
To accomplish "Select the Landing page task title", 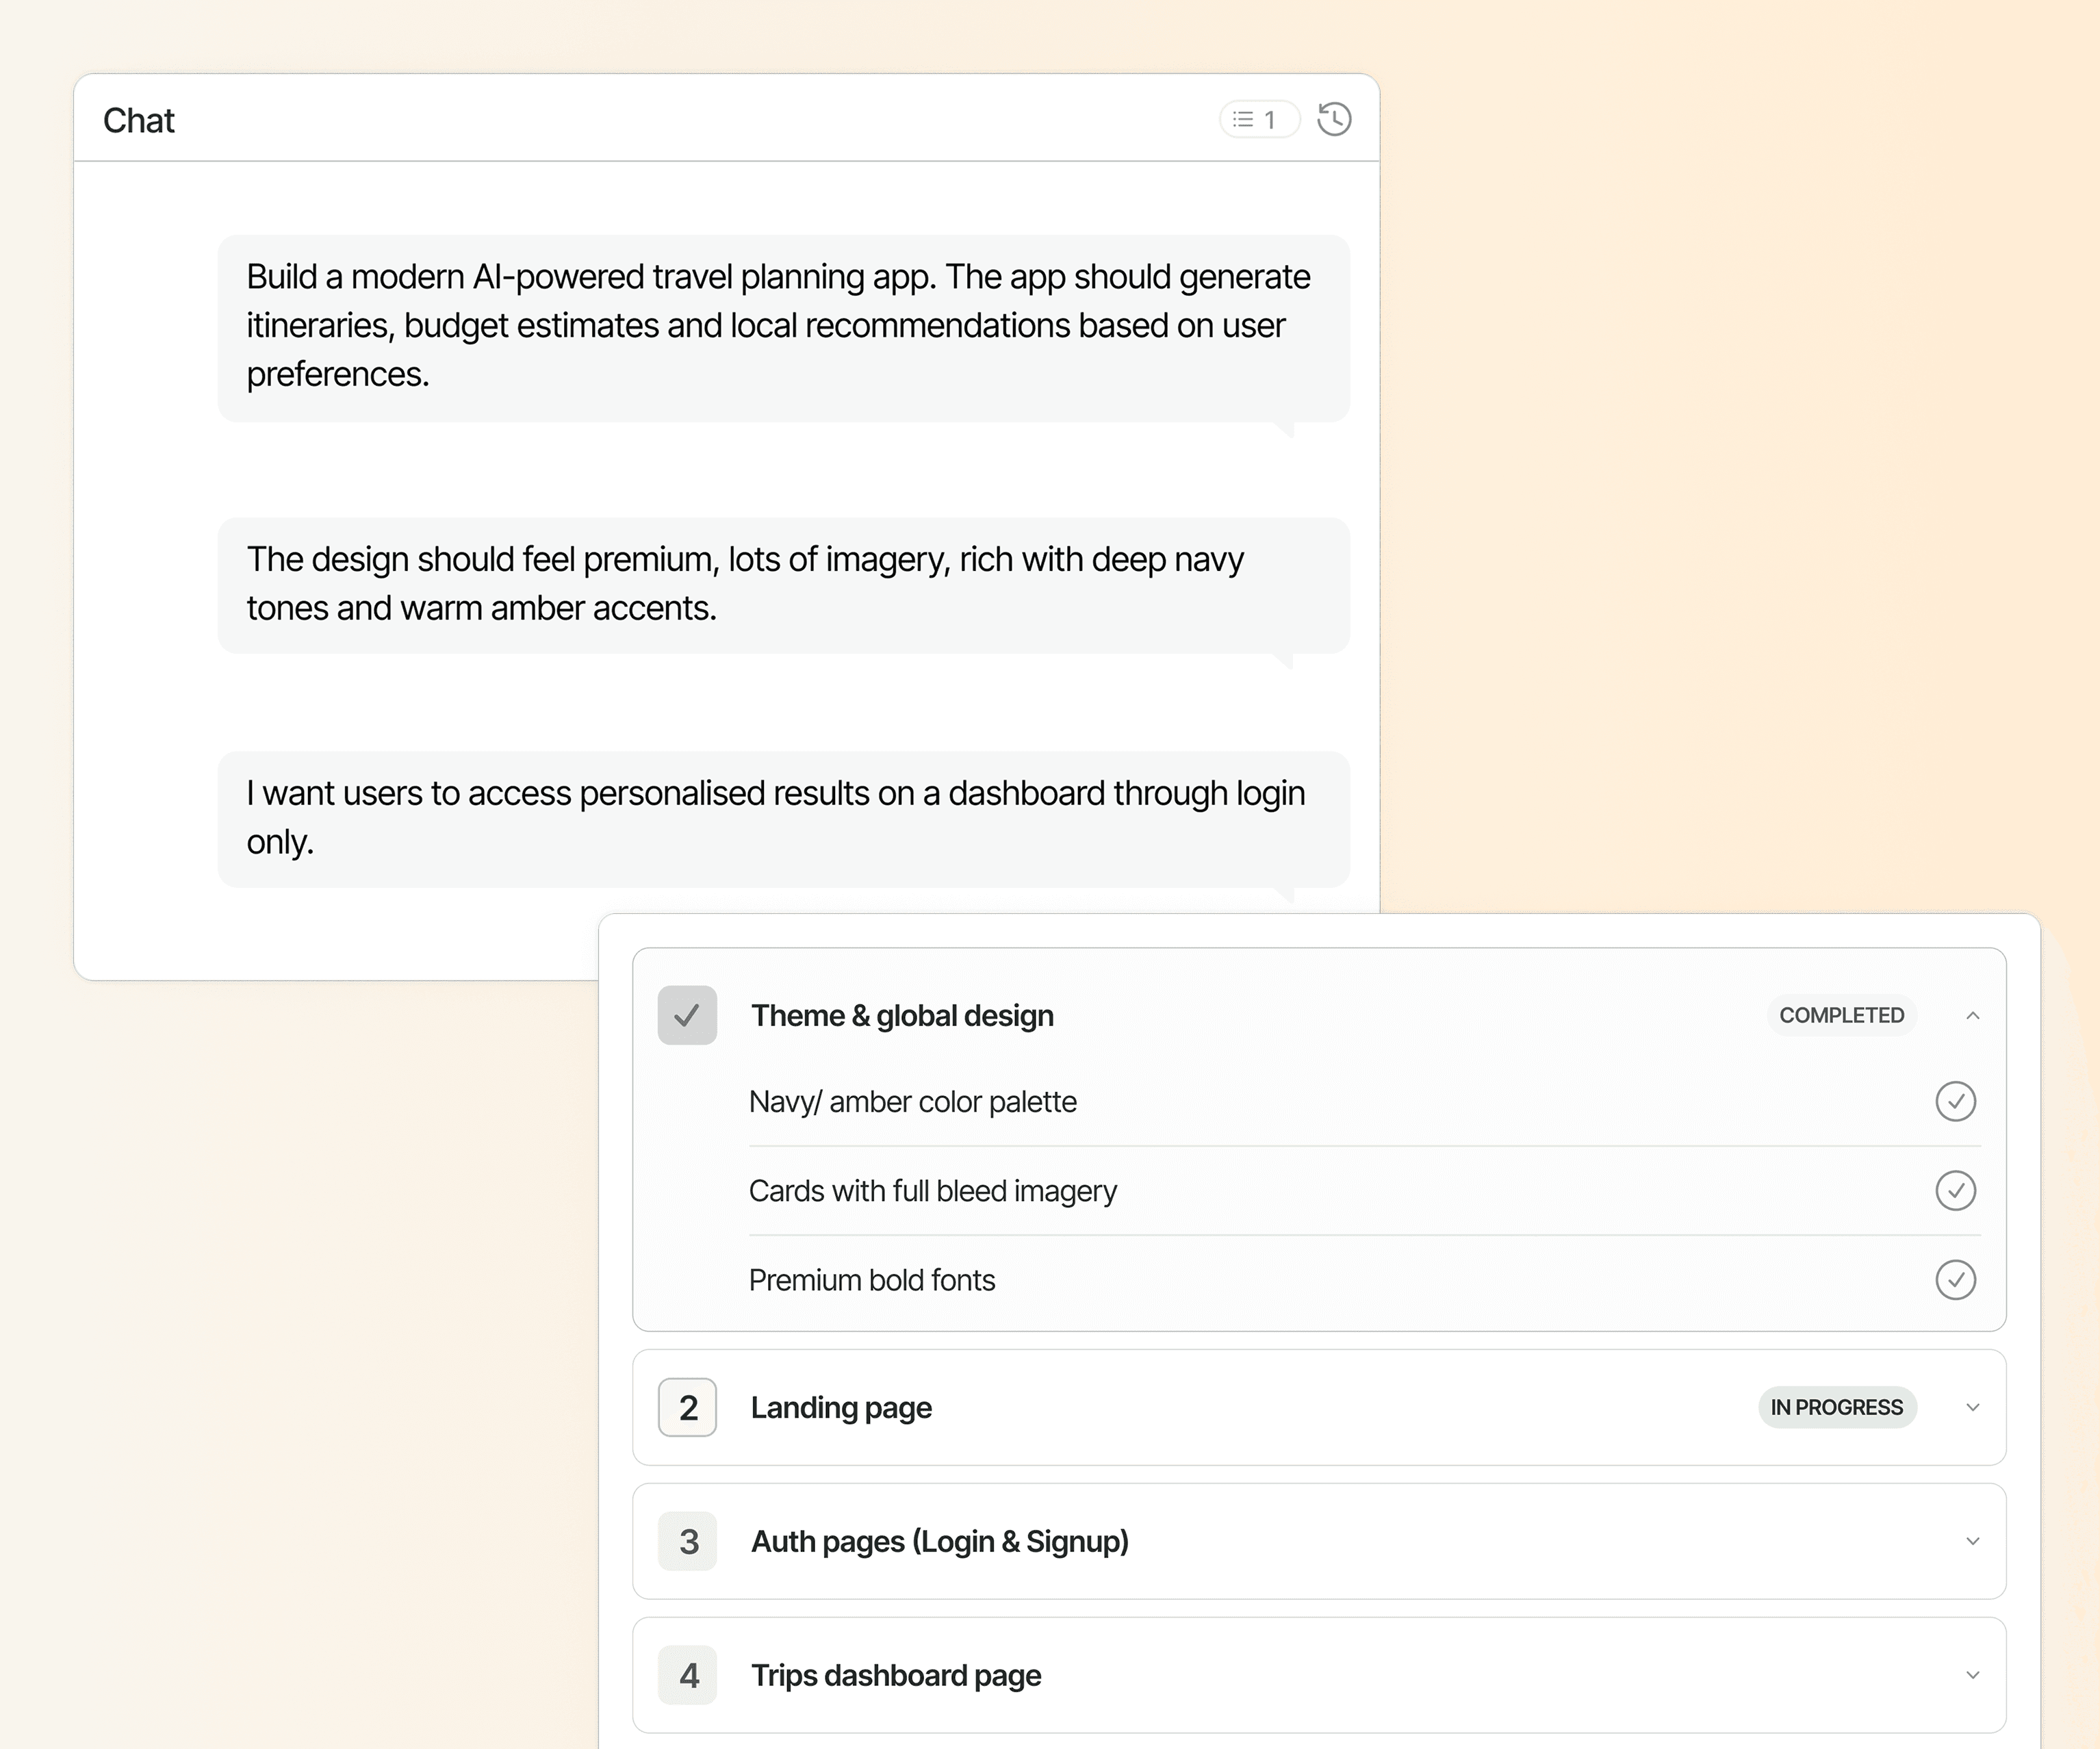I will [x=841, y=1408].
